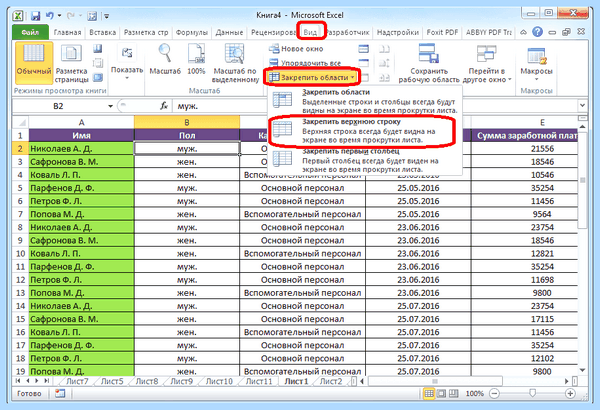Image resolution: width=600 pixels, height=410 pixels.
Task: Open Customize Quick Access Toolbar dropdown
Action: [107, 16]
